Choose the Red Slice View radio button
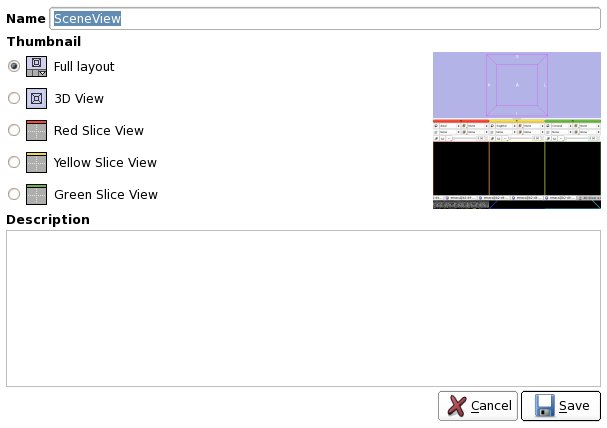The width and height of the screenshot is (607, 428). pos(13,130)
